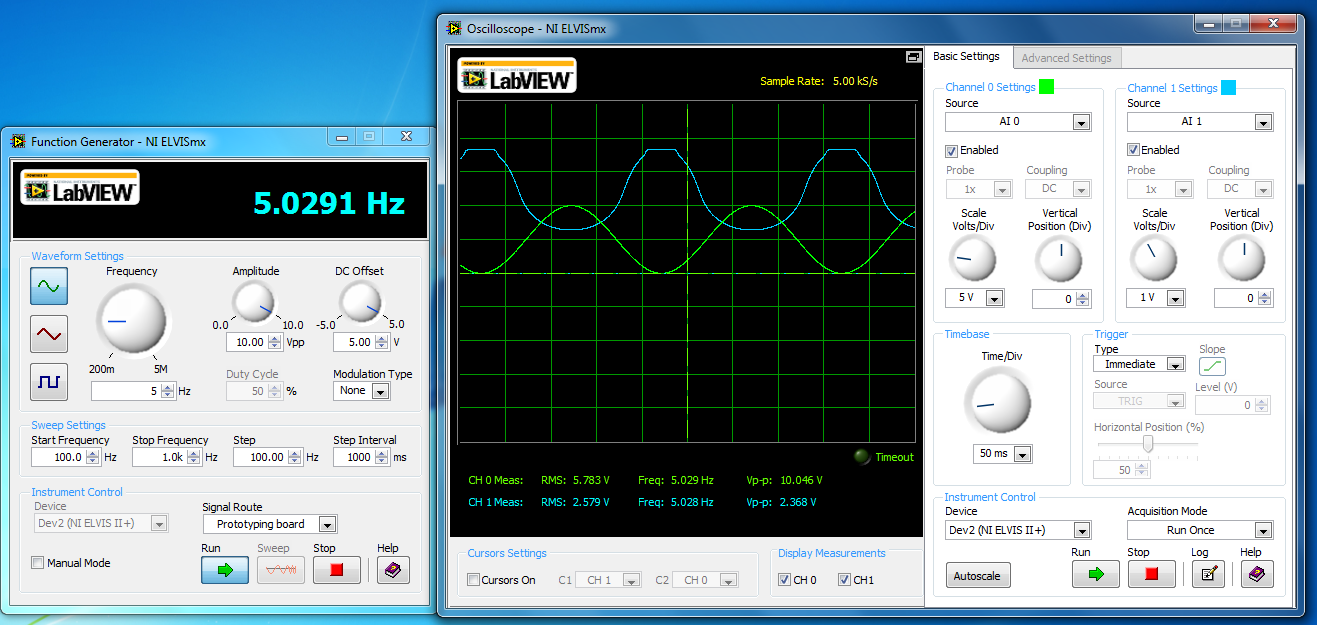The height and width of the screenshot is (625, 1317).
Task: Click the DC Offset voltage field
Action: click(x=354, y=342)
